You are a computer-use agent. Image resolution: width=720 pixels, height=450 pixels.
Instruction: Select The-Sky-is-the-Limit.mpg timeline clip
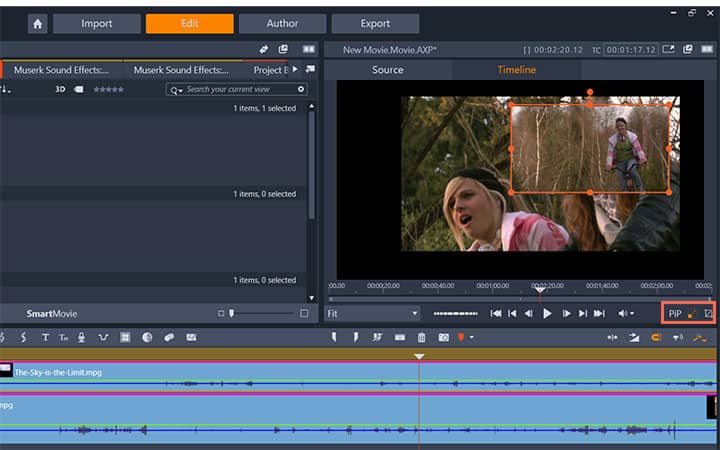(358, 377)
